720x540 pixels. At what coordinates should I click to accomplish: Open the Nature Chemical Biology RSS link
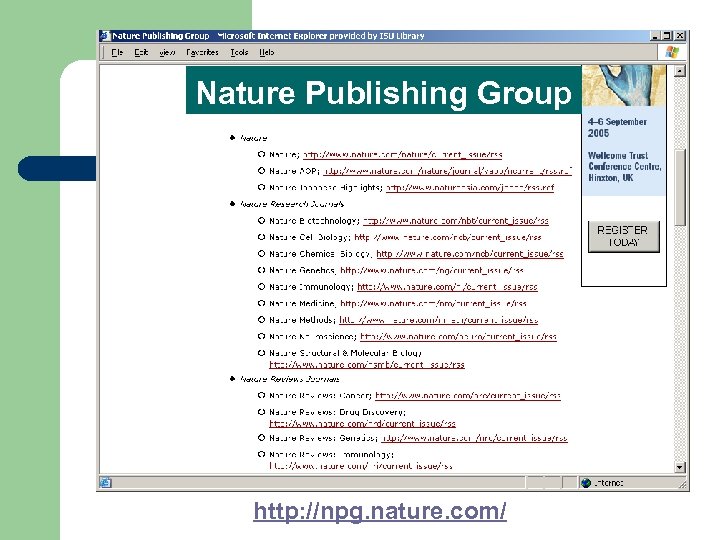[470, 254]
